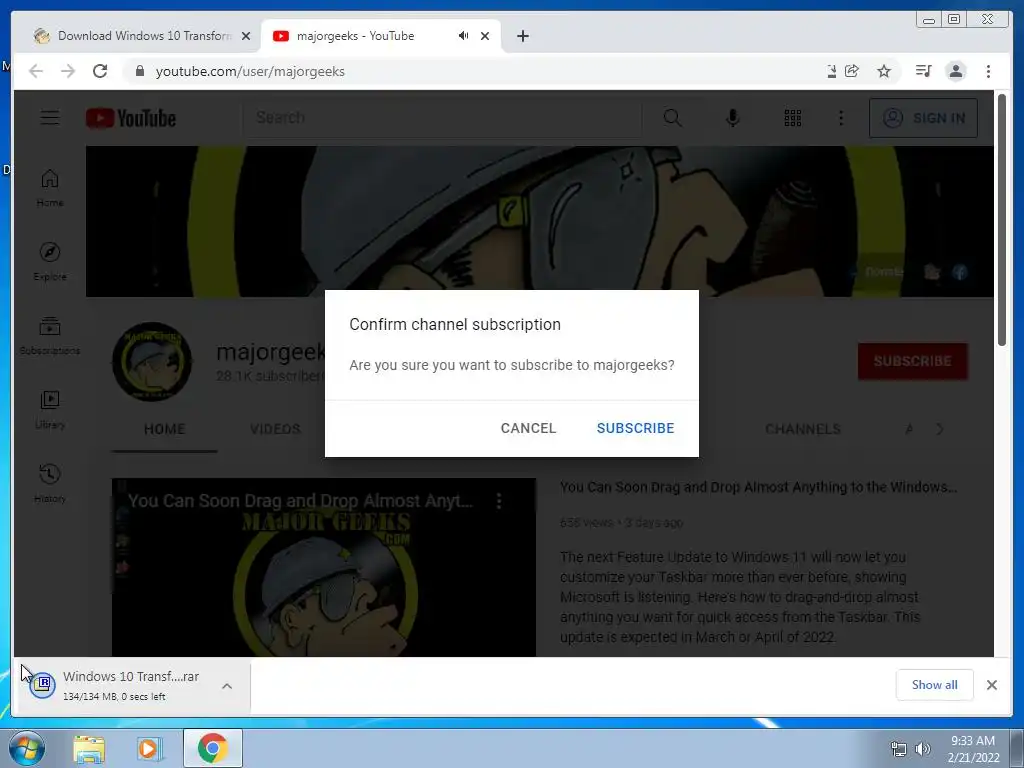Open History in the sidebar
1024x768 pixels.
tap(50, 483)
